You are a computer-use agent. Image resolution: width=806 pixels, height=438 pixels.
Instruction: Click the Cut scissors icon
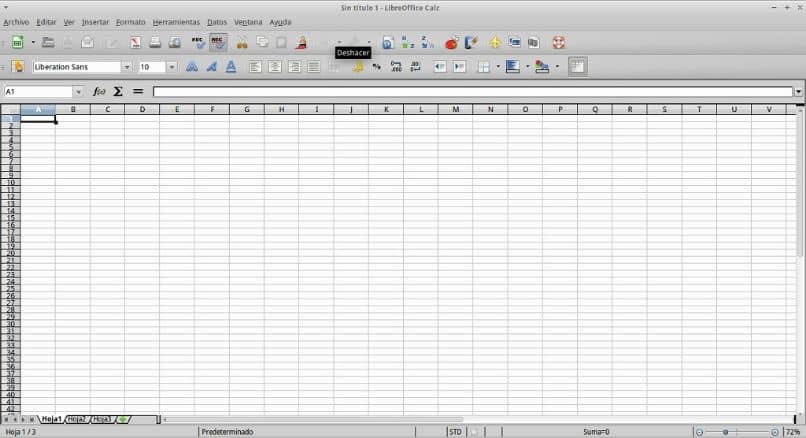click(x=242, y=43)
